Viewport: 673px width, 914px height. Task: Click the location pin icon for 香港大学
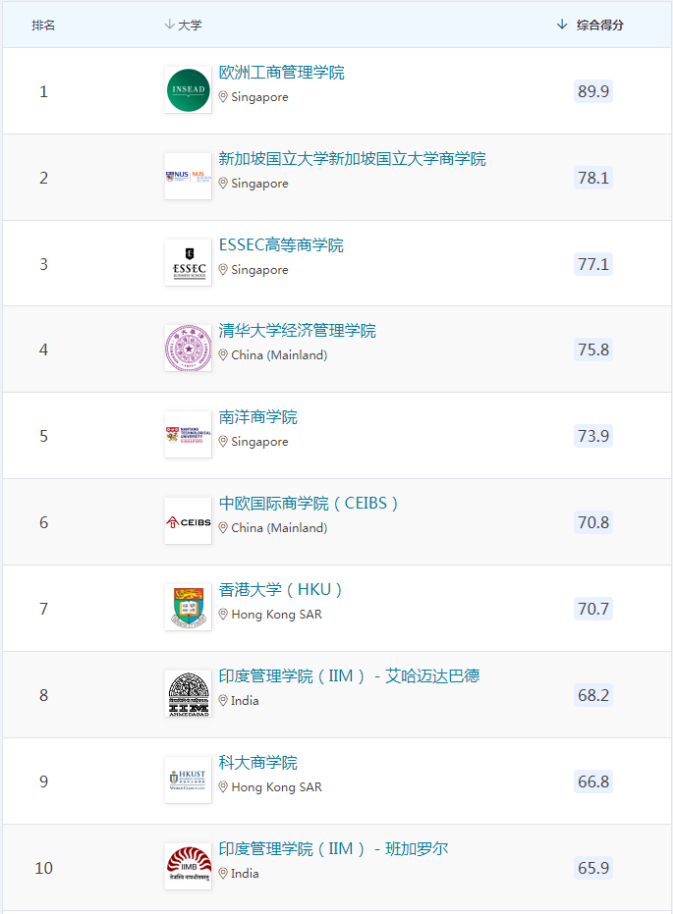pos(223,614)
